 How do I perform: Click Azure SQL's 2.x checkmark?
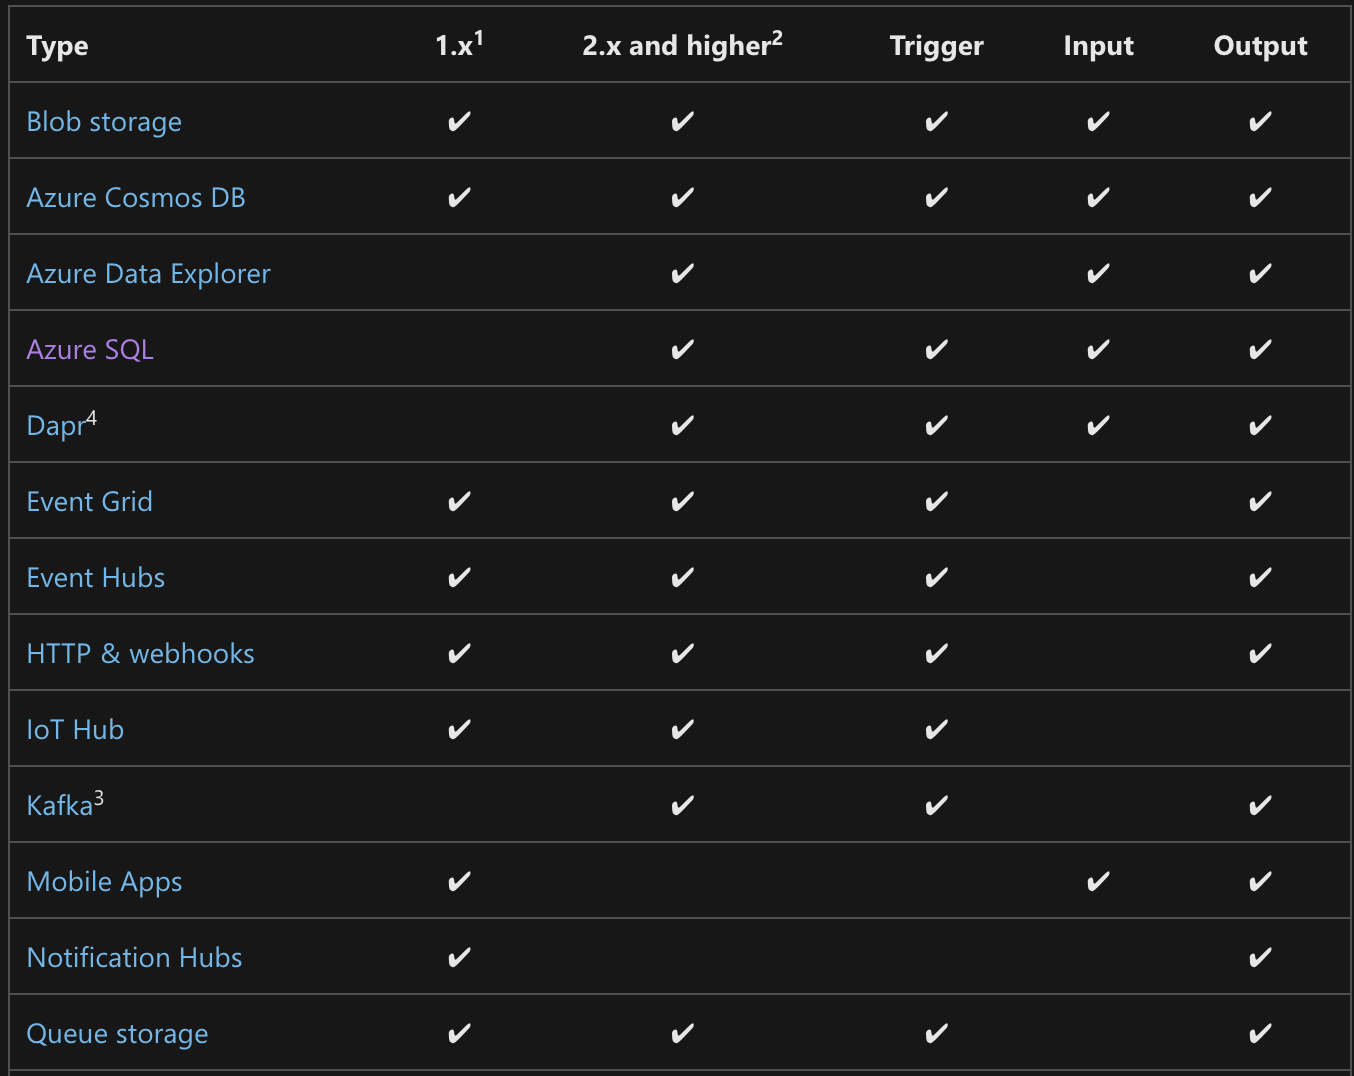683,350
